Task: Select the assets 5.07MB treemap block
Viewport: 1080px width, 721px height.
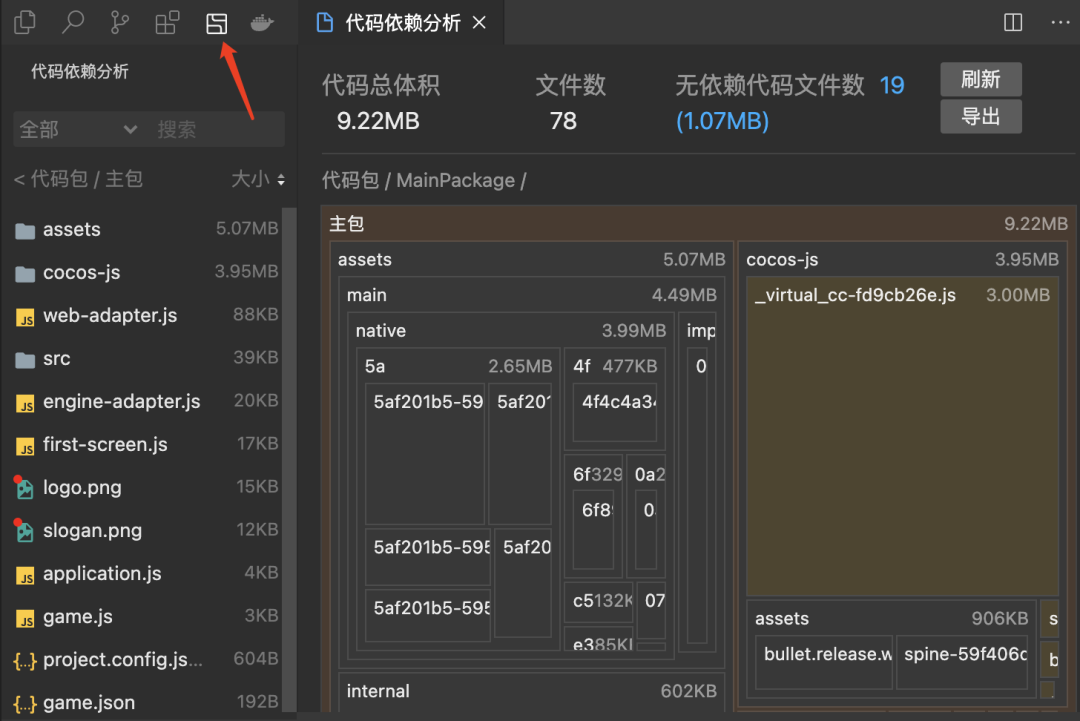Action: coord(531,260)
